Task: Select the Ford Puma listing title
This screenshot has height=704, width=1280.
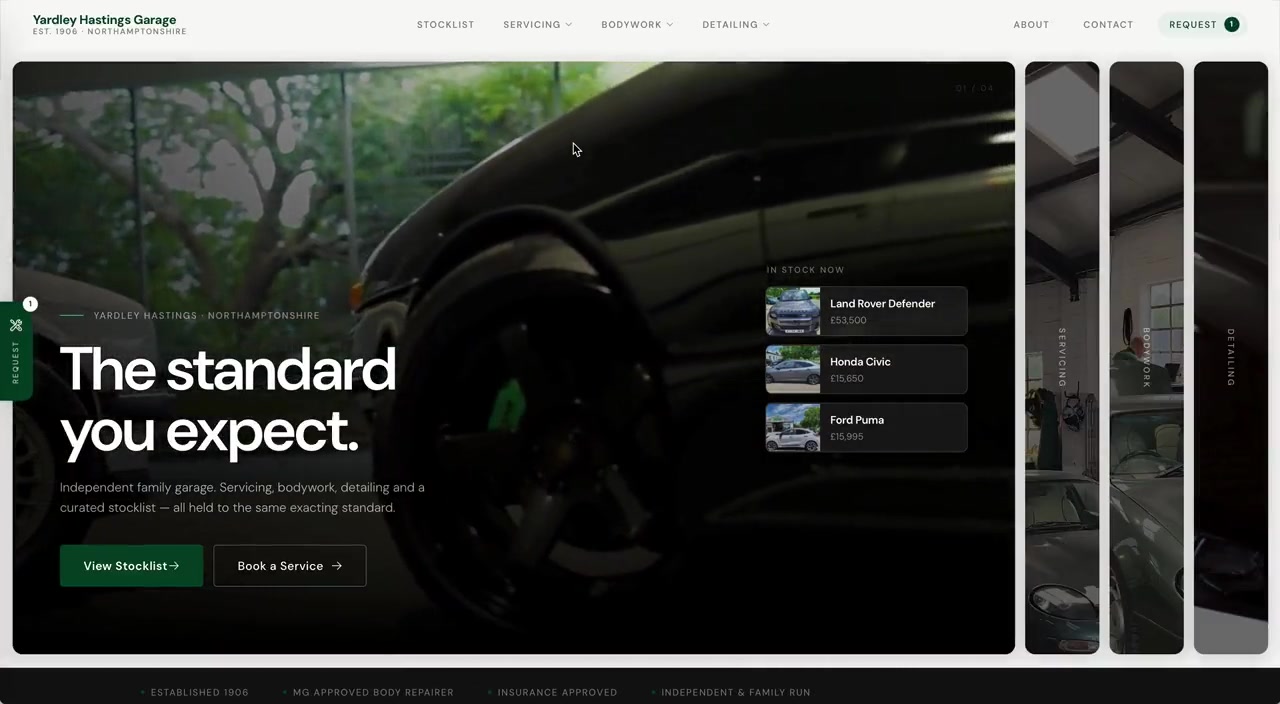Action: click(x=857, y=419)
